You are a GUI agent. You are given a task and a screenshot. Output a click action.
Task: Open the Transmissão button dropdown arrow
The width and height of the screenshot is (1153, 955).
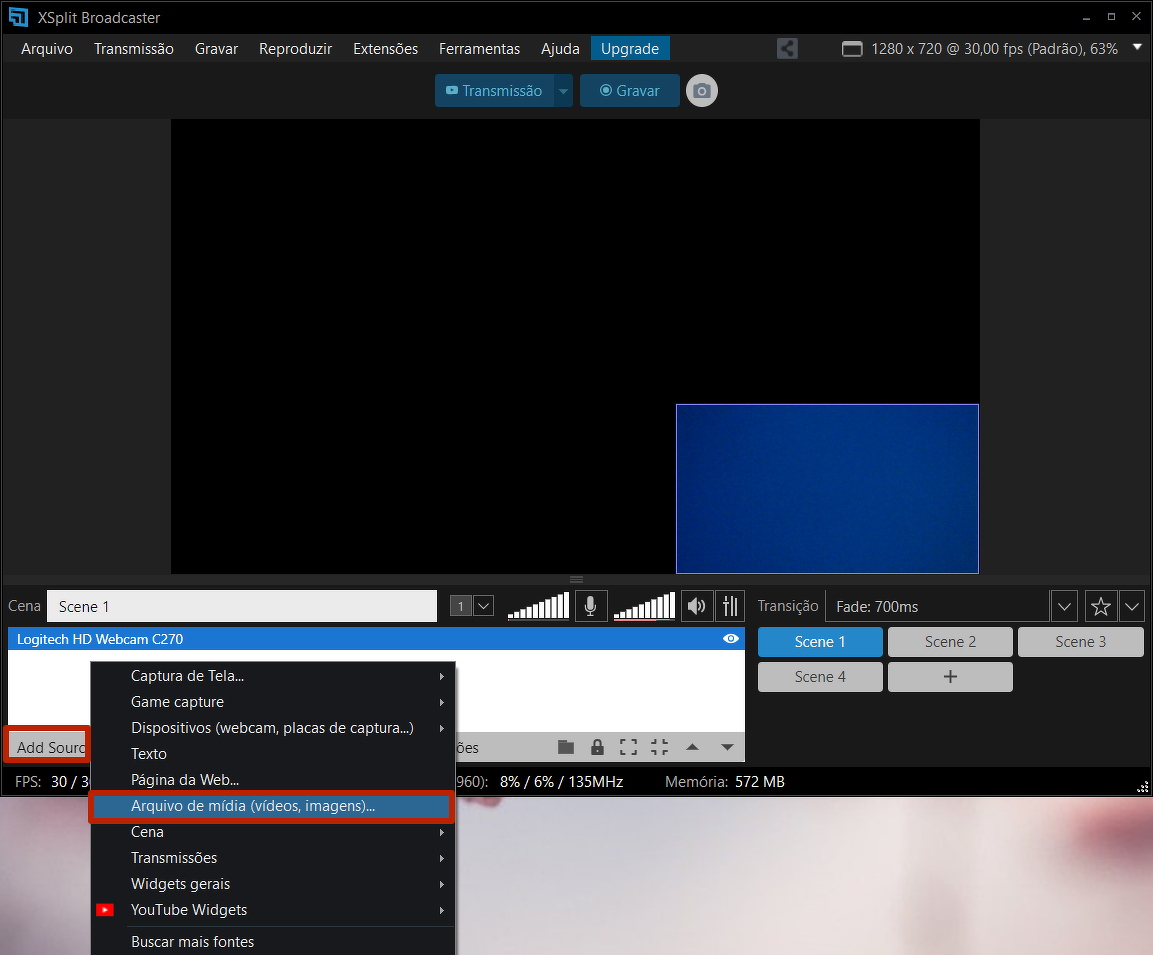[x=564, y=91]
